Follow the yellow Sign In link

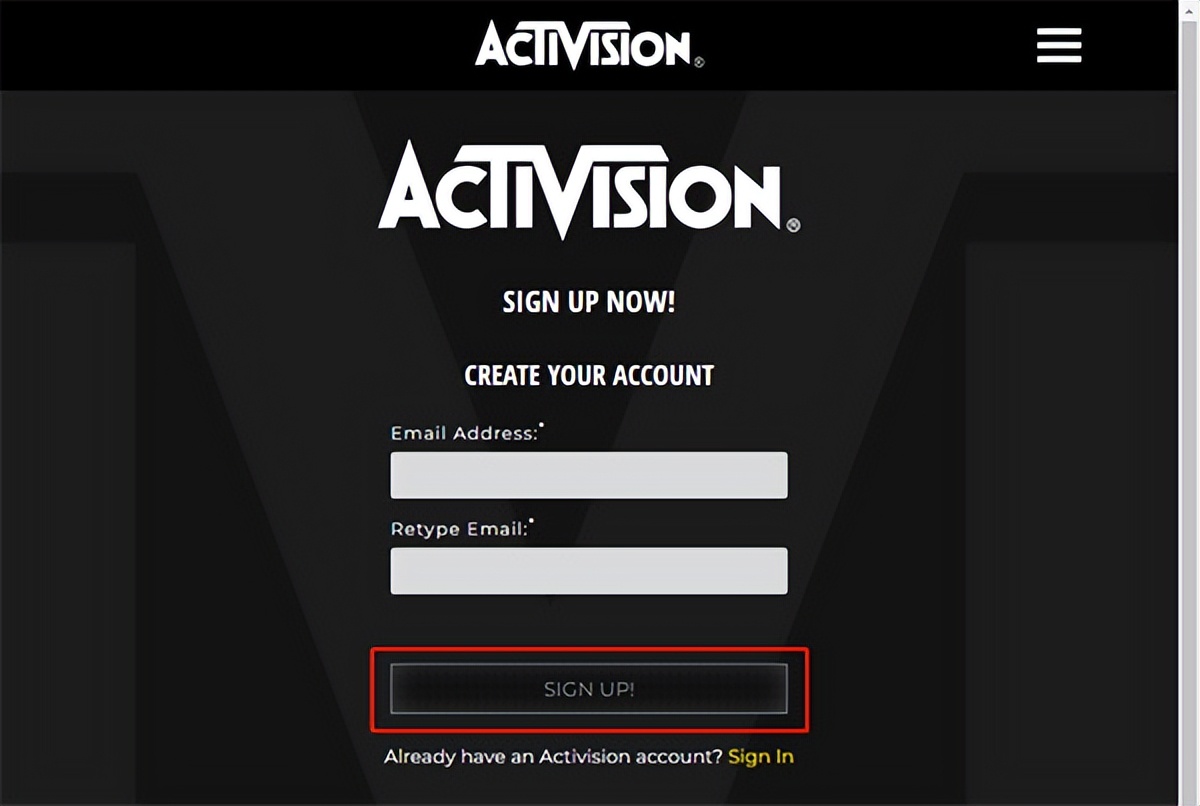(x=761, y=756)
